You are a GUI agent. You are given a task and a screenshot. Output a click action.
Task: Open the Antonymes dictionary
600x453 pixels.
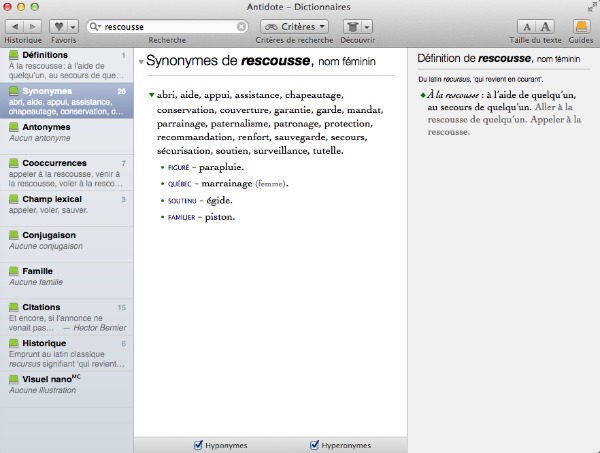click(x=67, y=137)
